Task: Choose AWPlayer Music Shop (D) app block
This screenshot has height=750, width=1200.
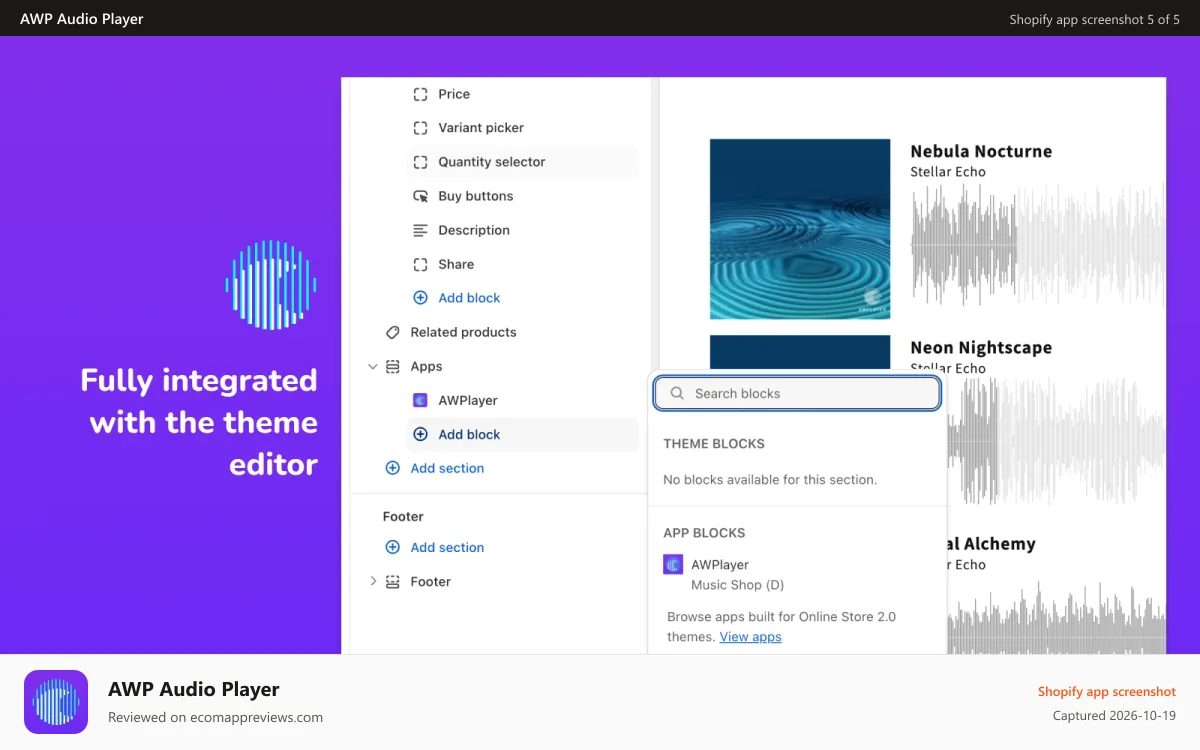Action: point(797,575)
